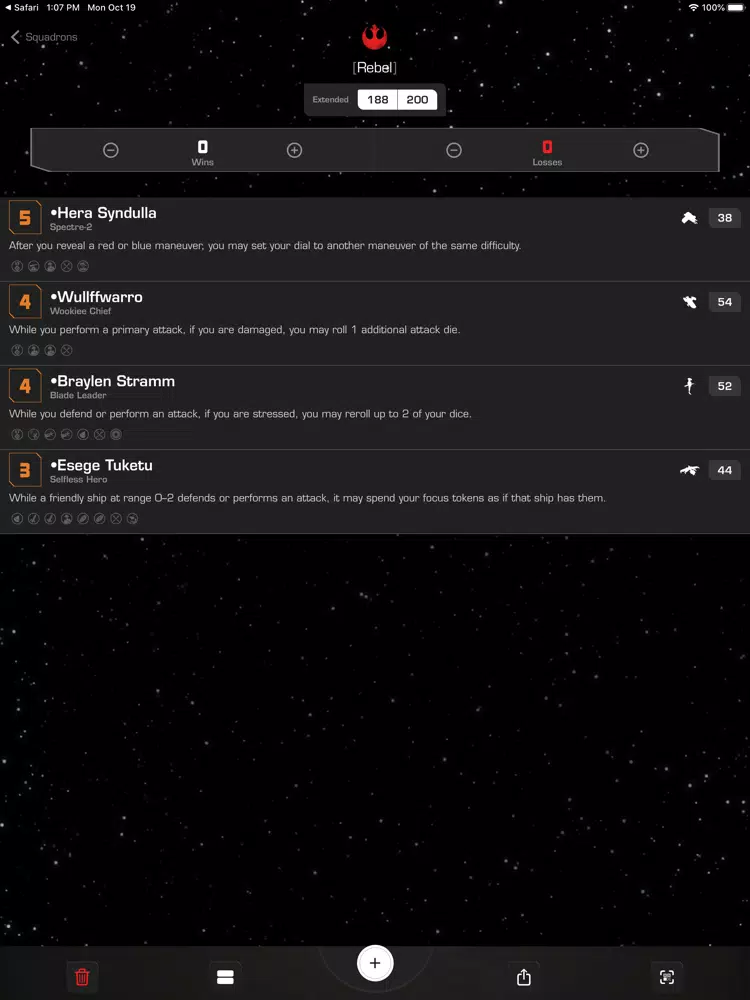Tap the Rebel faction emblem
Screen dimensions: 750x1000
[x=374, y=37]
